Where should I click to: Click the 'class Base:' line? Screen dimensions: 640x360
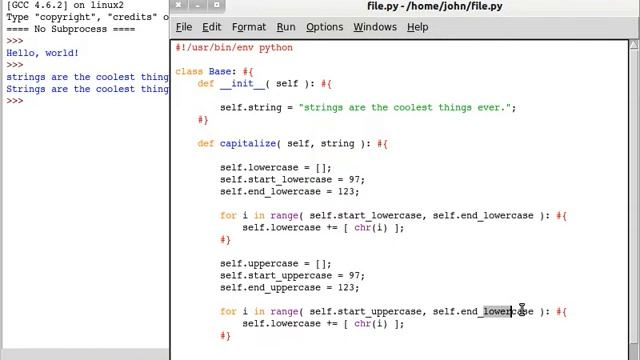pos(214,71)
